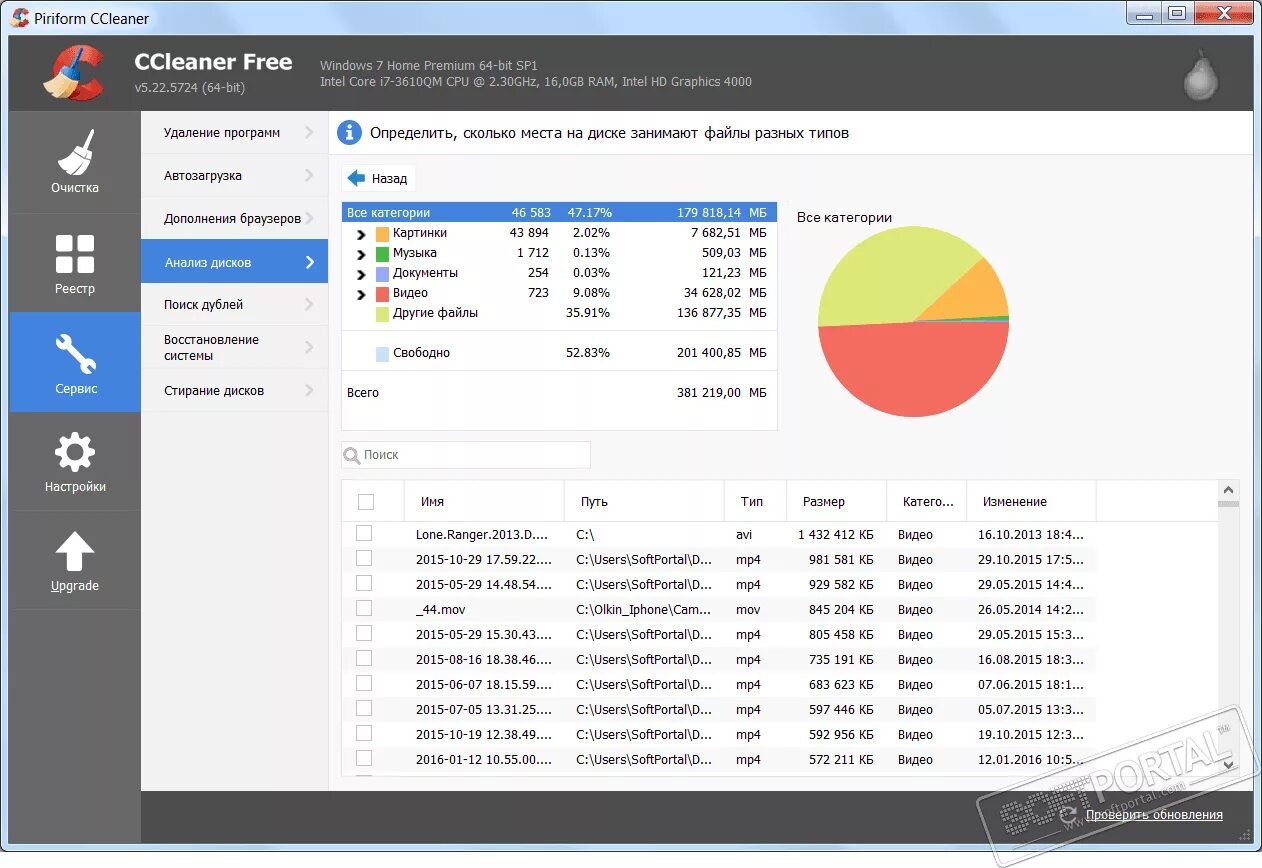Sort by the Размер column header
This screenshot has height=868, width=1262.
point(836,501)
